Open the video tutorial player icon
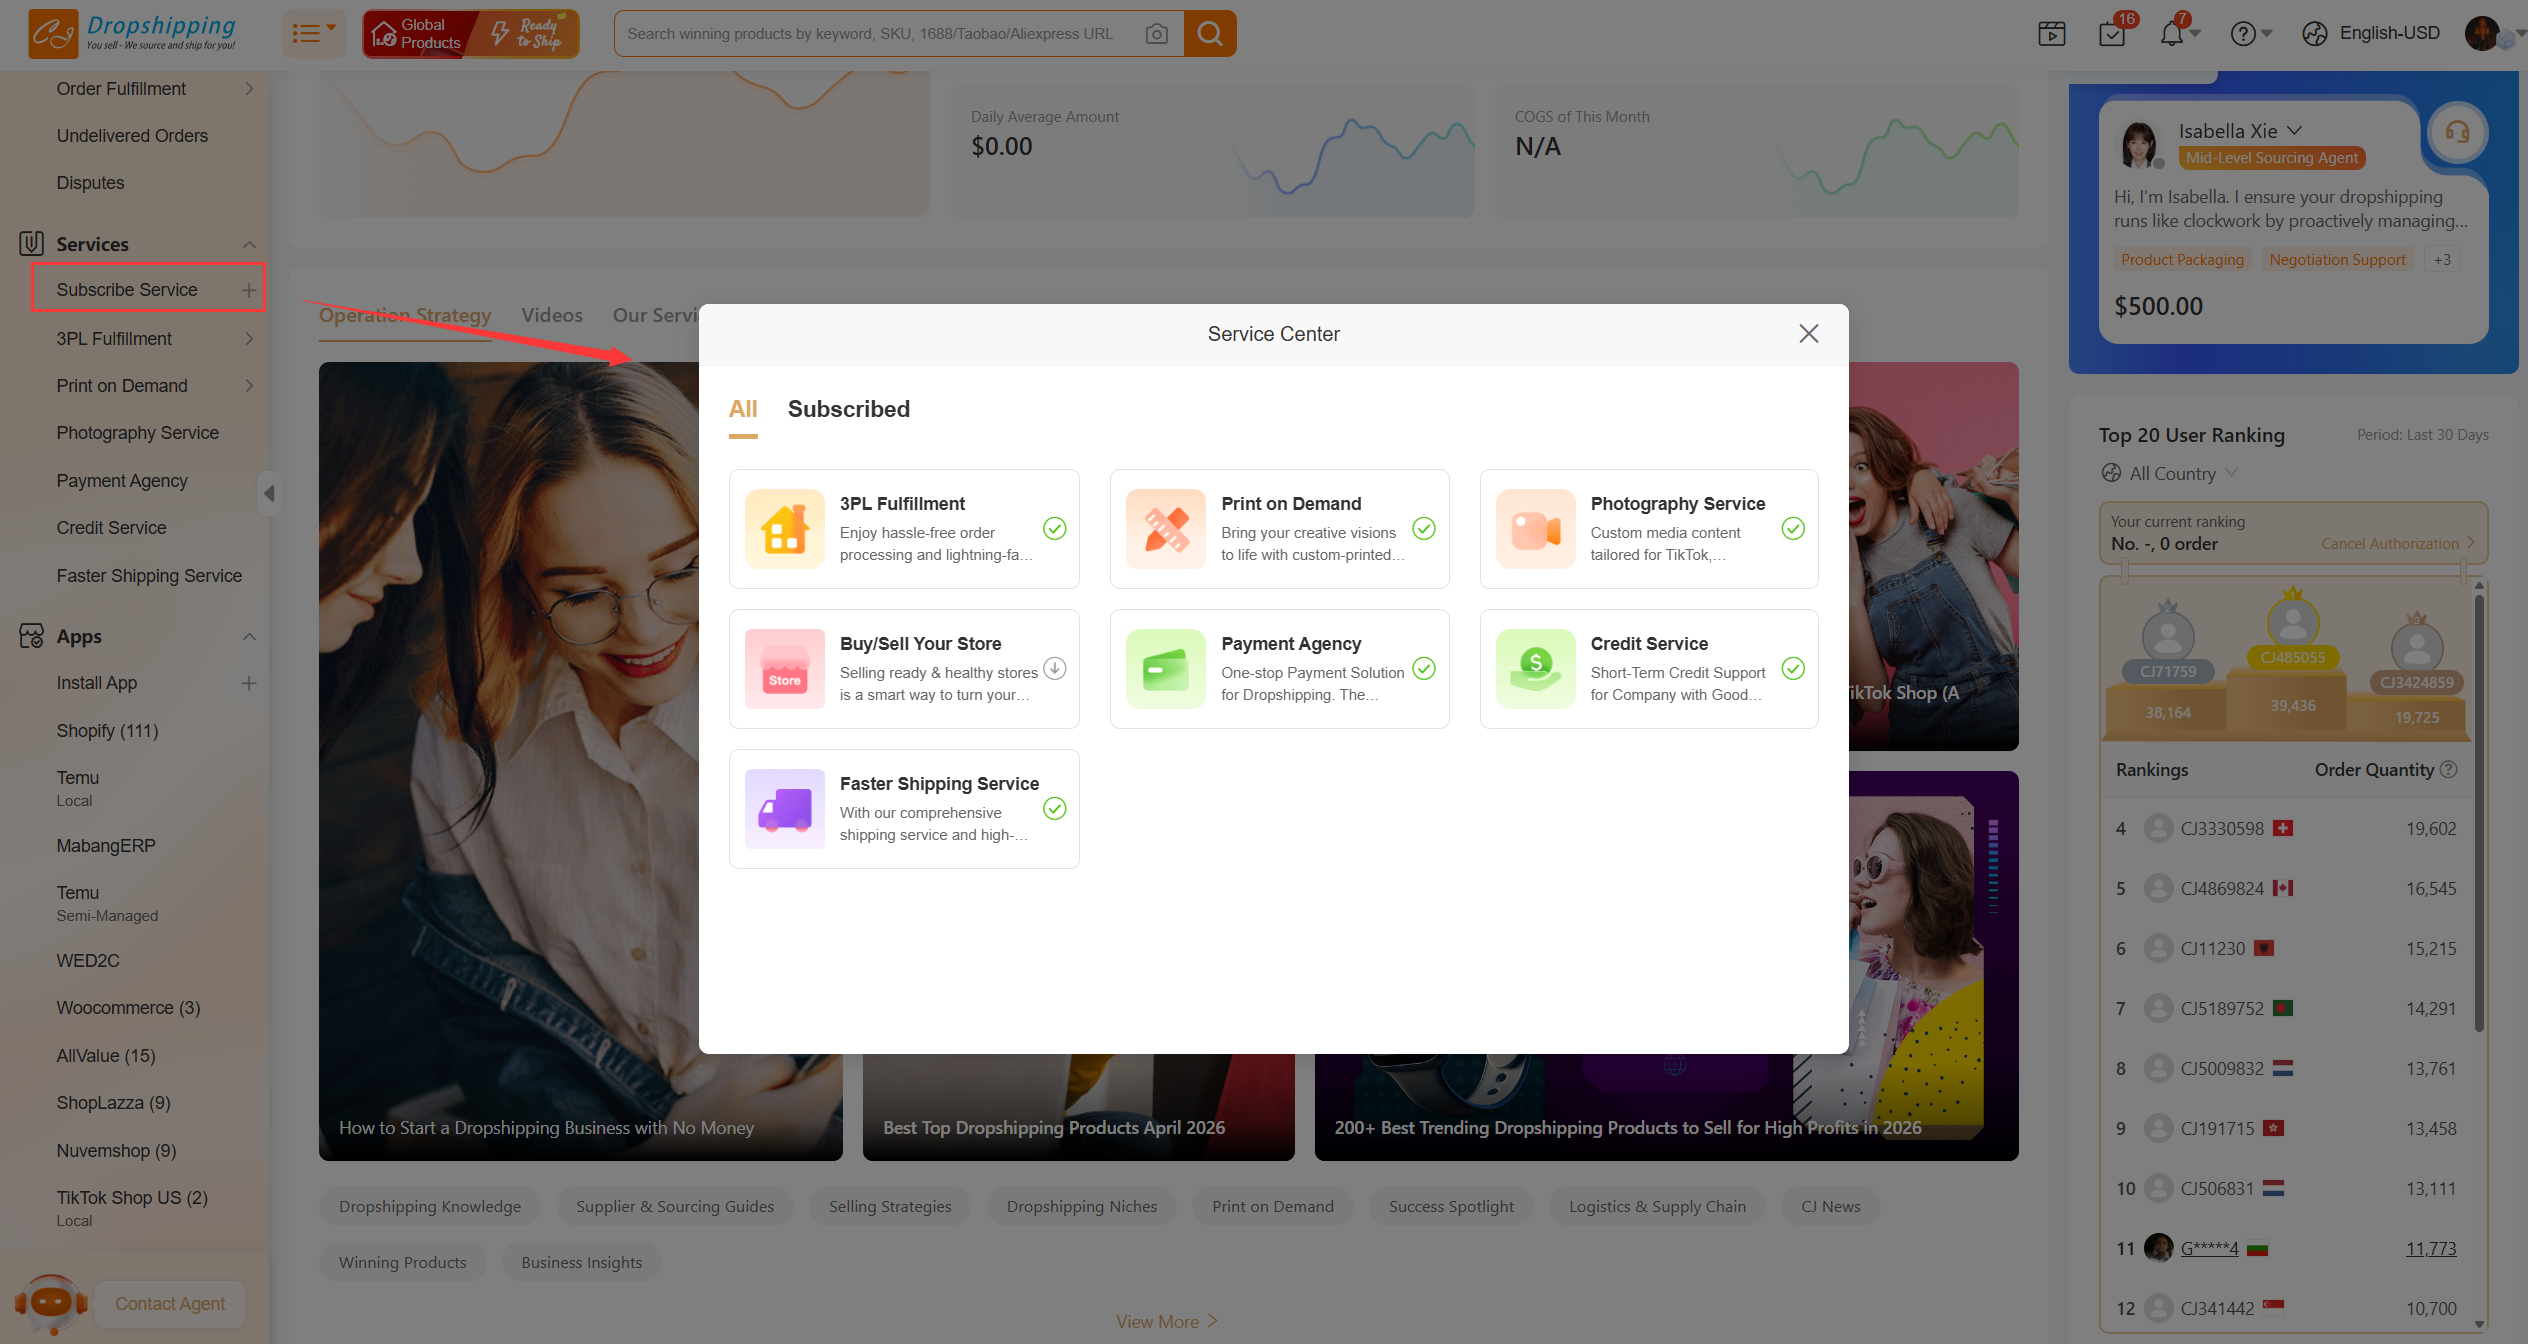The height and width of the screenshot is (1344, 2528). click(2052, 34)
